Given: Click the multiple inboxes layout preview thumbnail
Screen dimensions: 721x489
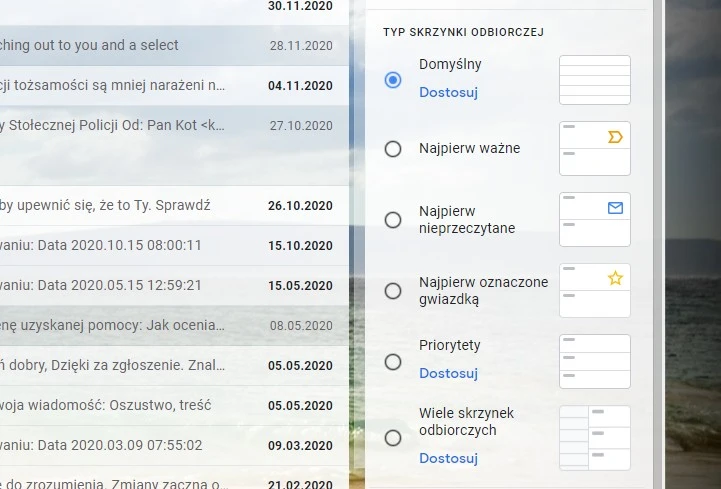Looking at the screenshot, I should (x=594, y=438).
